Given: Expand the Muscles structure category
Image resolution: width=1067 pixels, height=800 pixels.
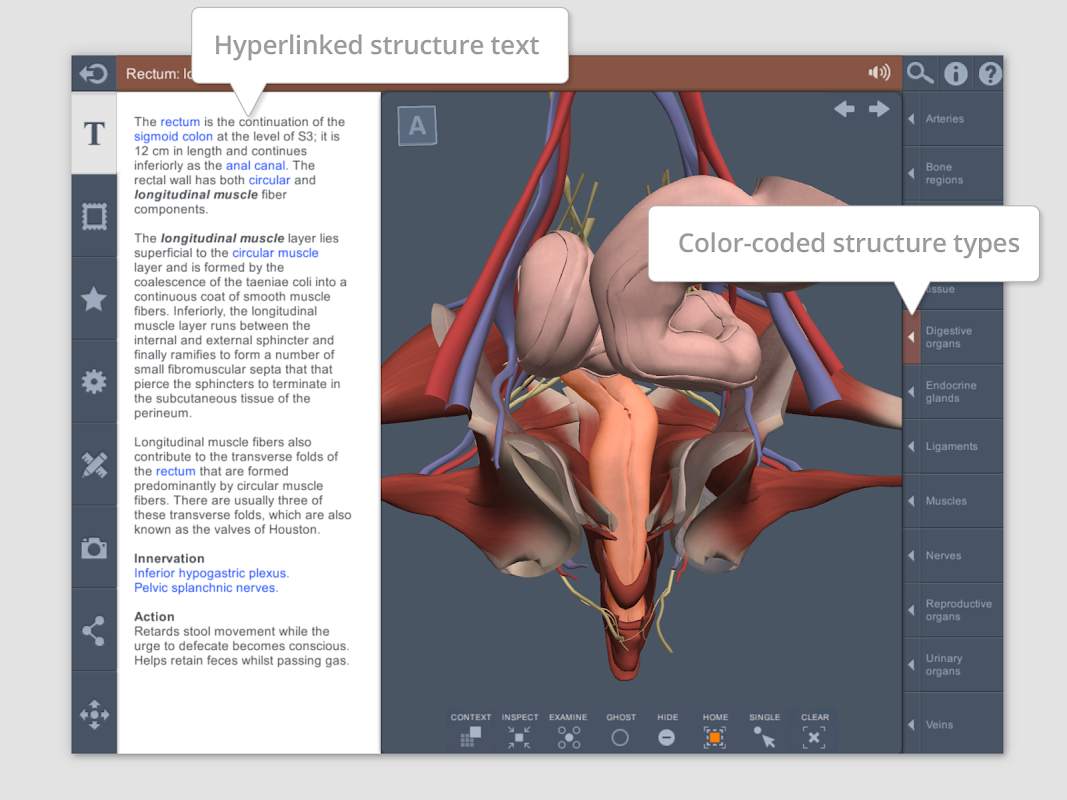Looking at the screenshot, I should pos(952,501).
